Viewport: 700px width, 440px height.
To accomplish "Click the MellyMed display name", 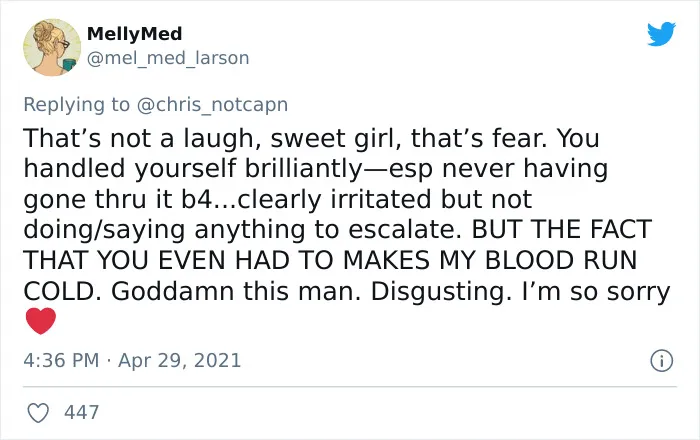I will [134, 34].
